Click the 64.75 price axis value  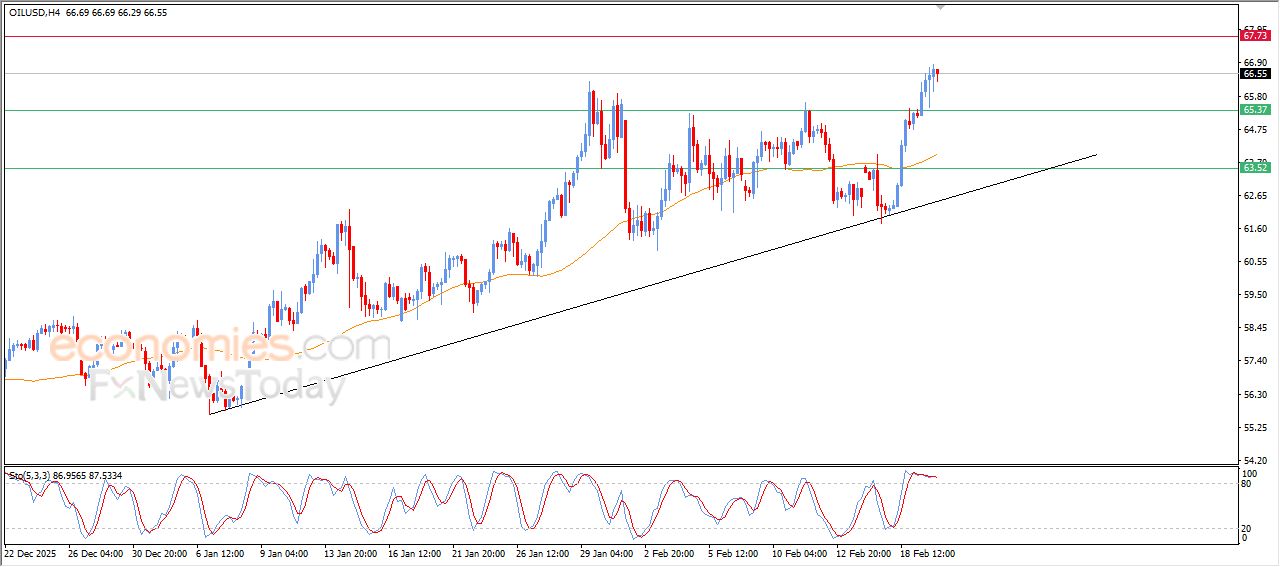(1255, 129)
